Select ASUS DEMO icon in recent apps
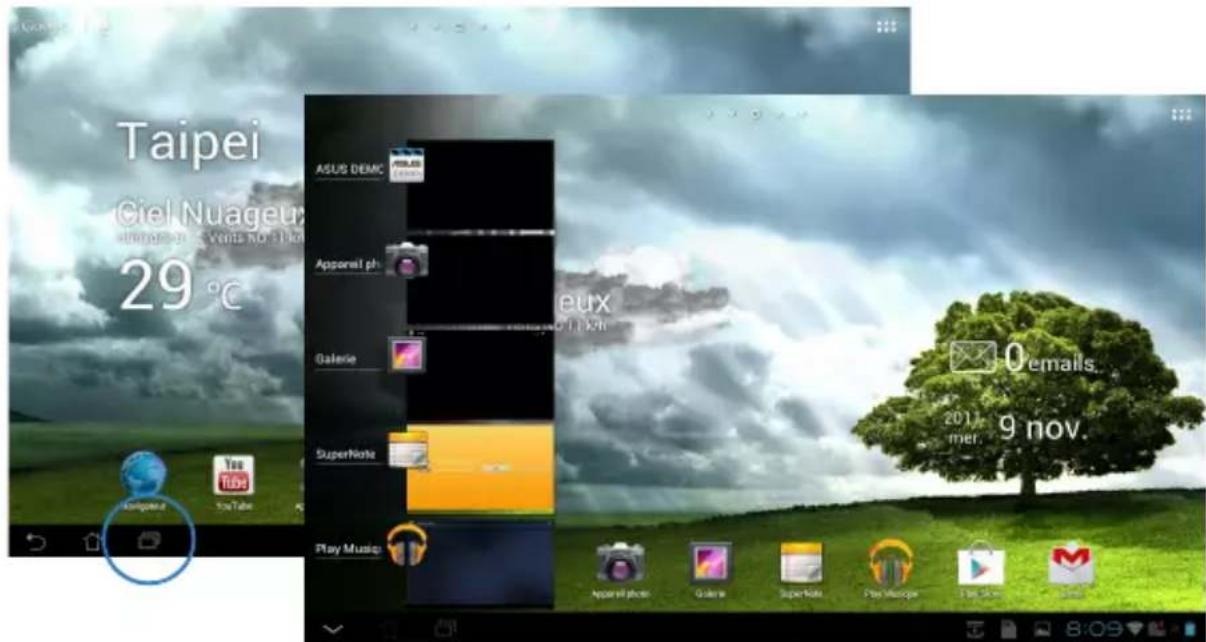The height and width of the screenshot is (642, 1206). click(406, 166)
